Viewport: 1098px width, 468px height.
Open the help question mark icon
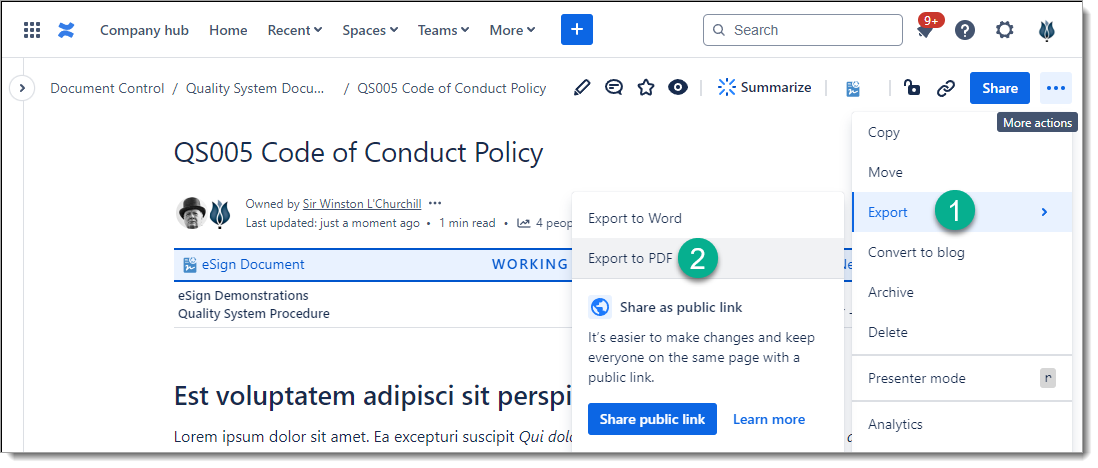[x=965, y=30]
